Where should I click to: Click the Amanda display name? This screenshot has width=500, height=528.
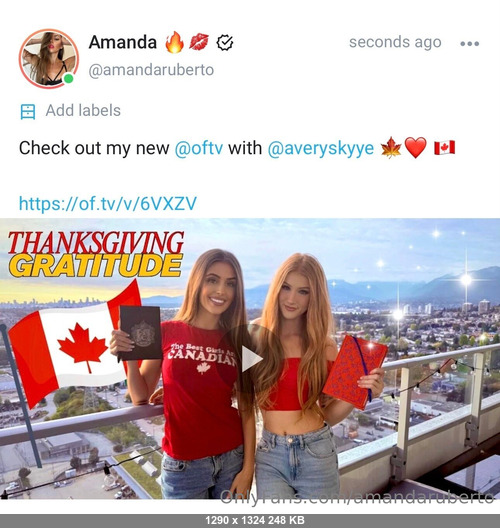[x=123, y=42]
